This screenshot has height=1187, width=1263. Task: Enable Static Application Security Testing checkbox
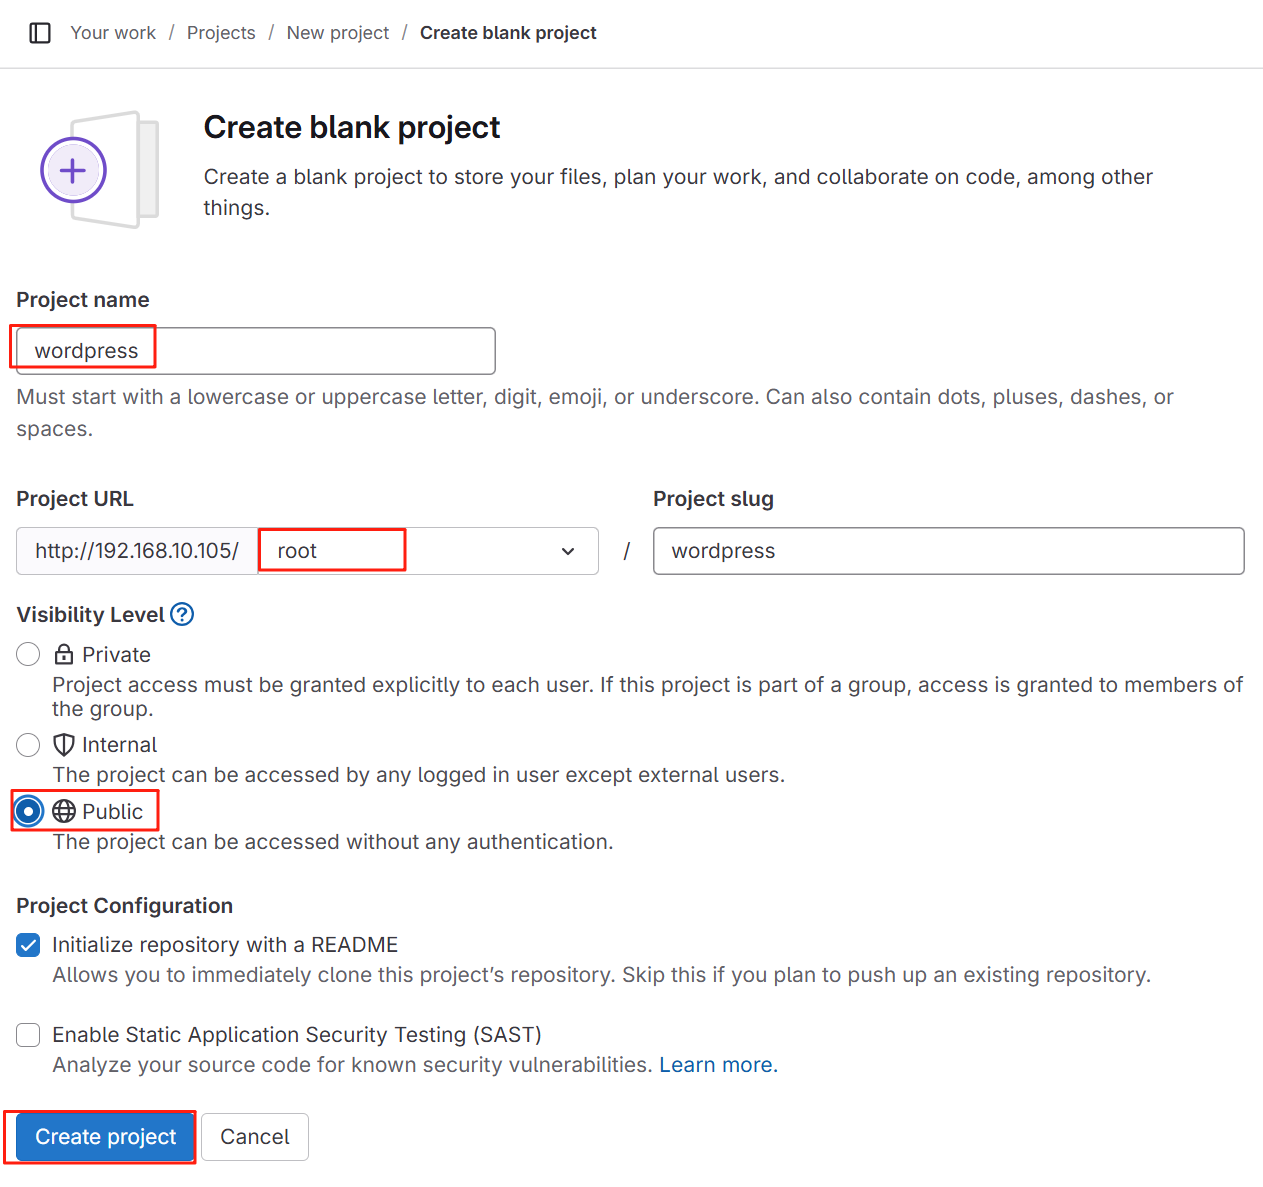point(28,1035)
